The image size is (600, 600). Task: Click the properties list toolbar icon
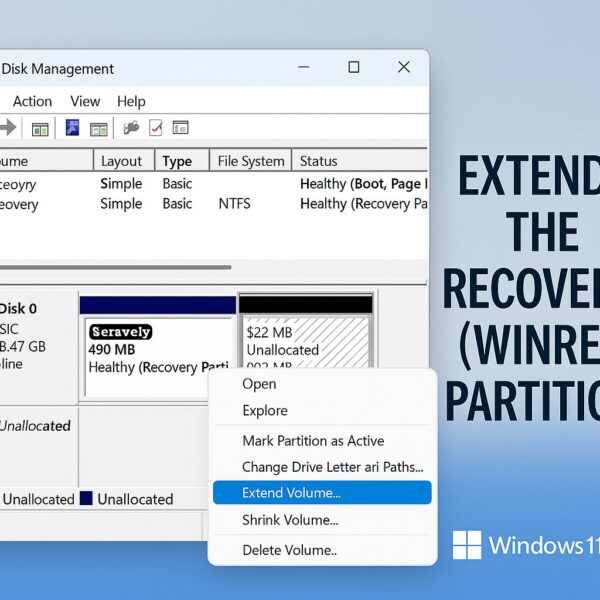click(x=181, y=127)
